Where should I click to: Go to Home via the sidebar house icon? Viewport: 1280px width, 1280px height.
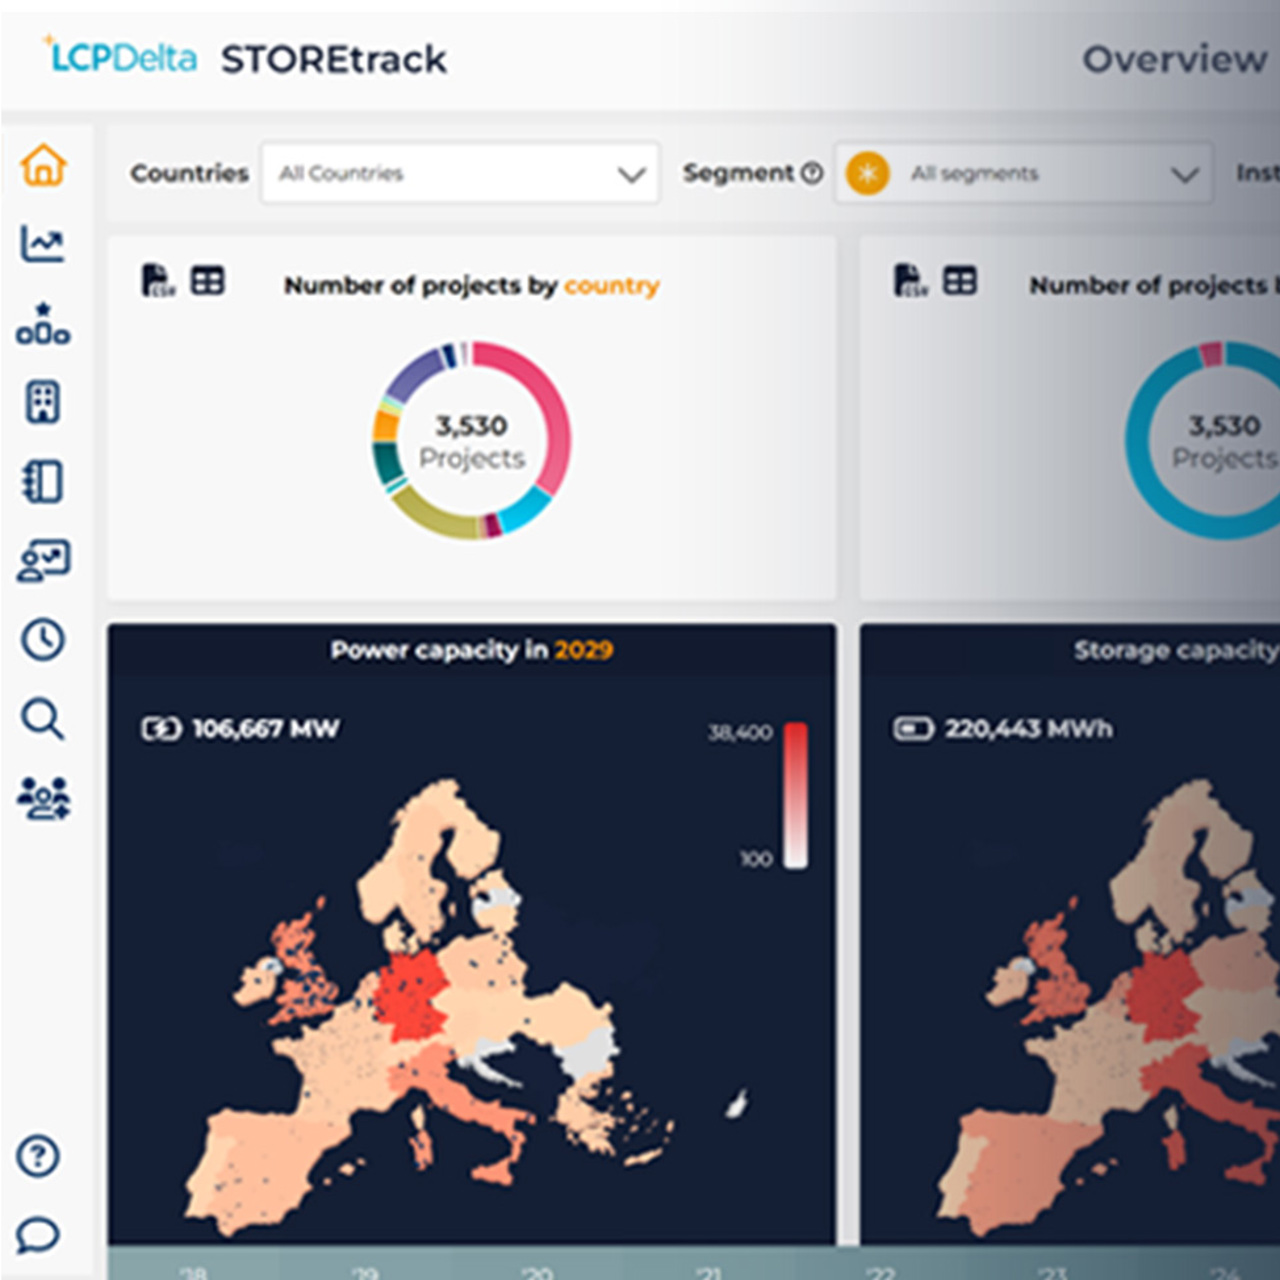click(x=43, y=165)
